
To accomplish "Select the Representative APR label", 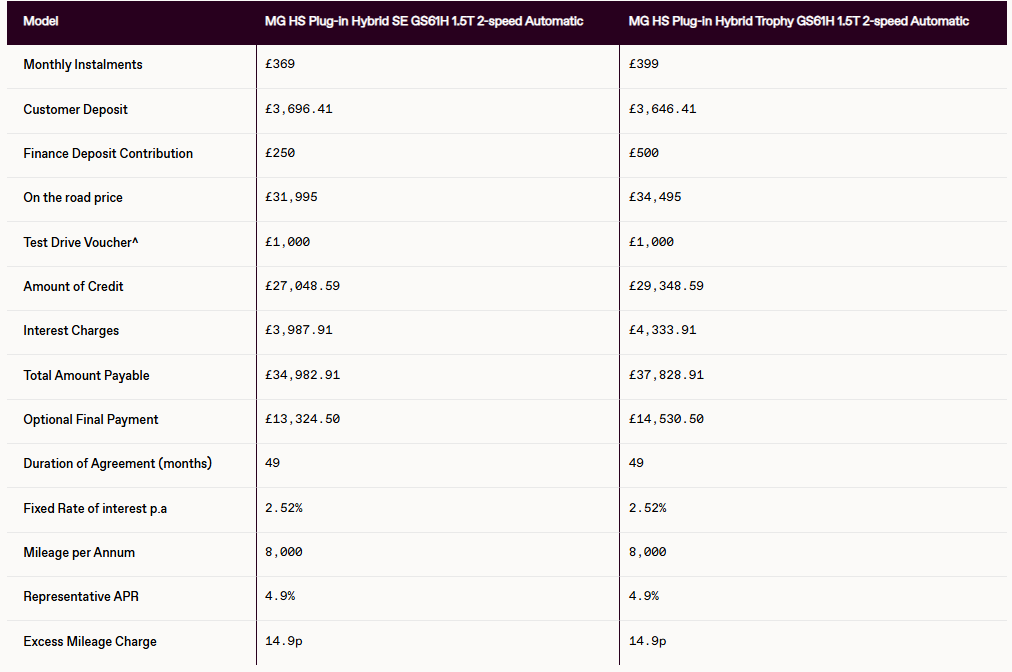I will click(x=81, y=596).
